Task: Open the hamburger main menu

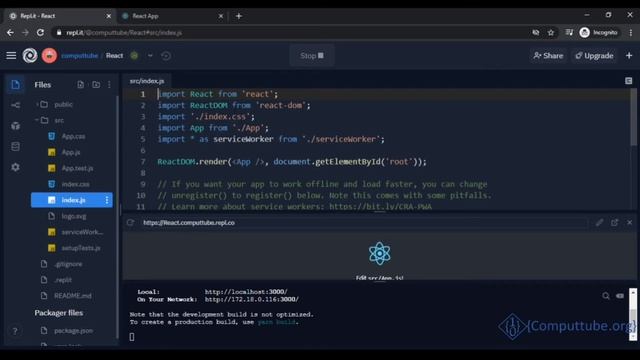Action: click(x=11, y=56)
